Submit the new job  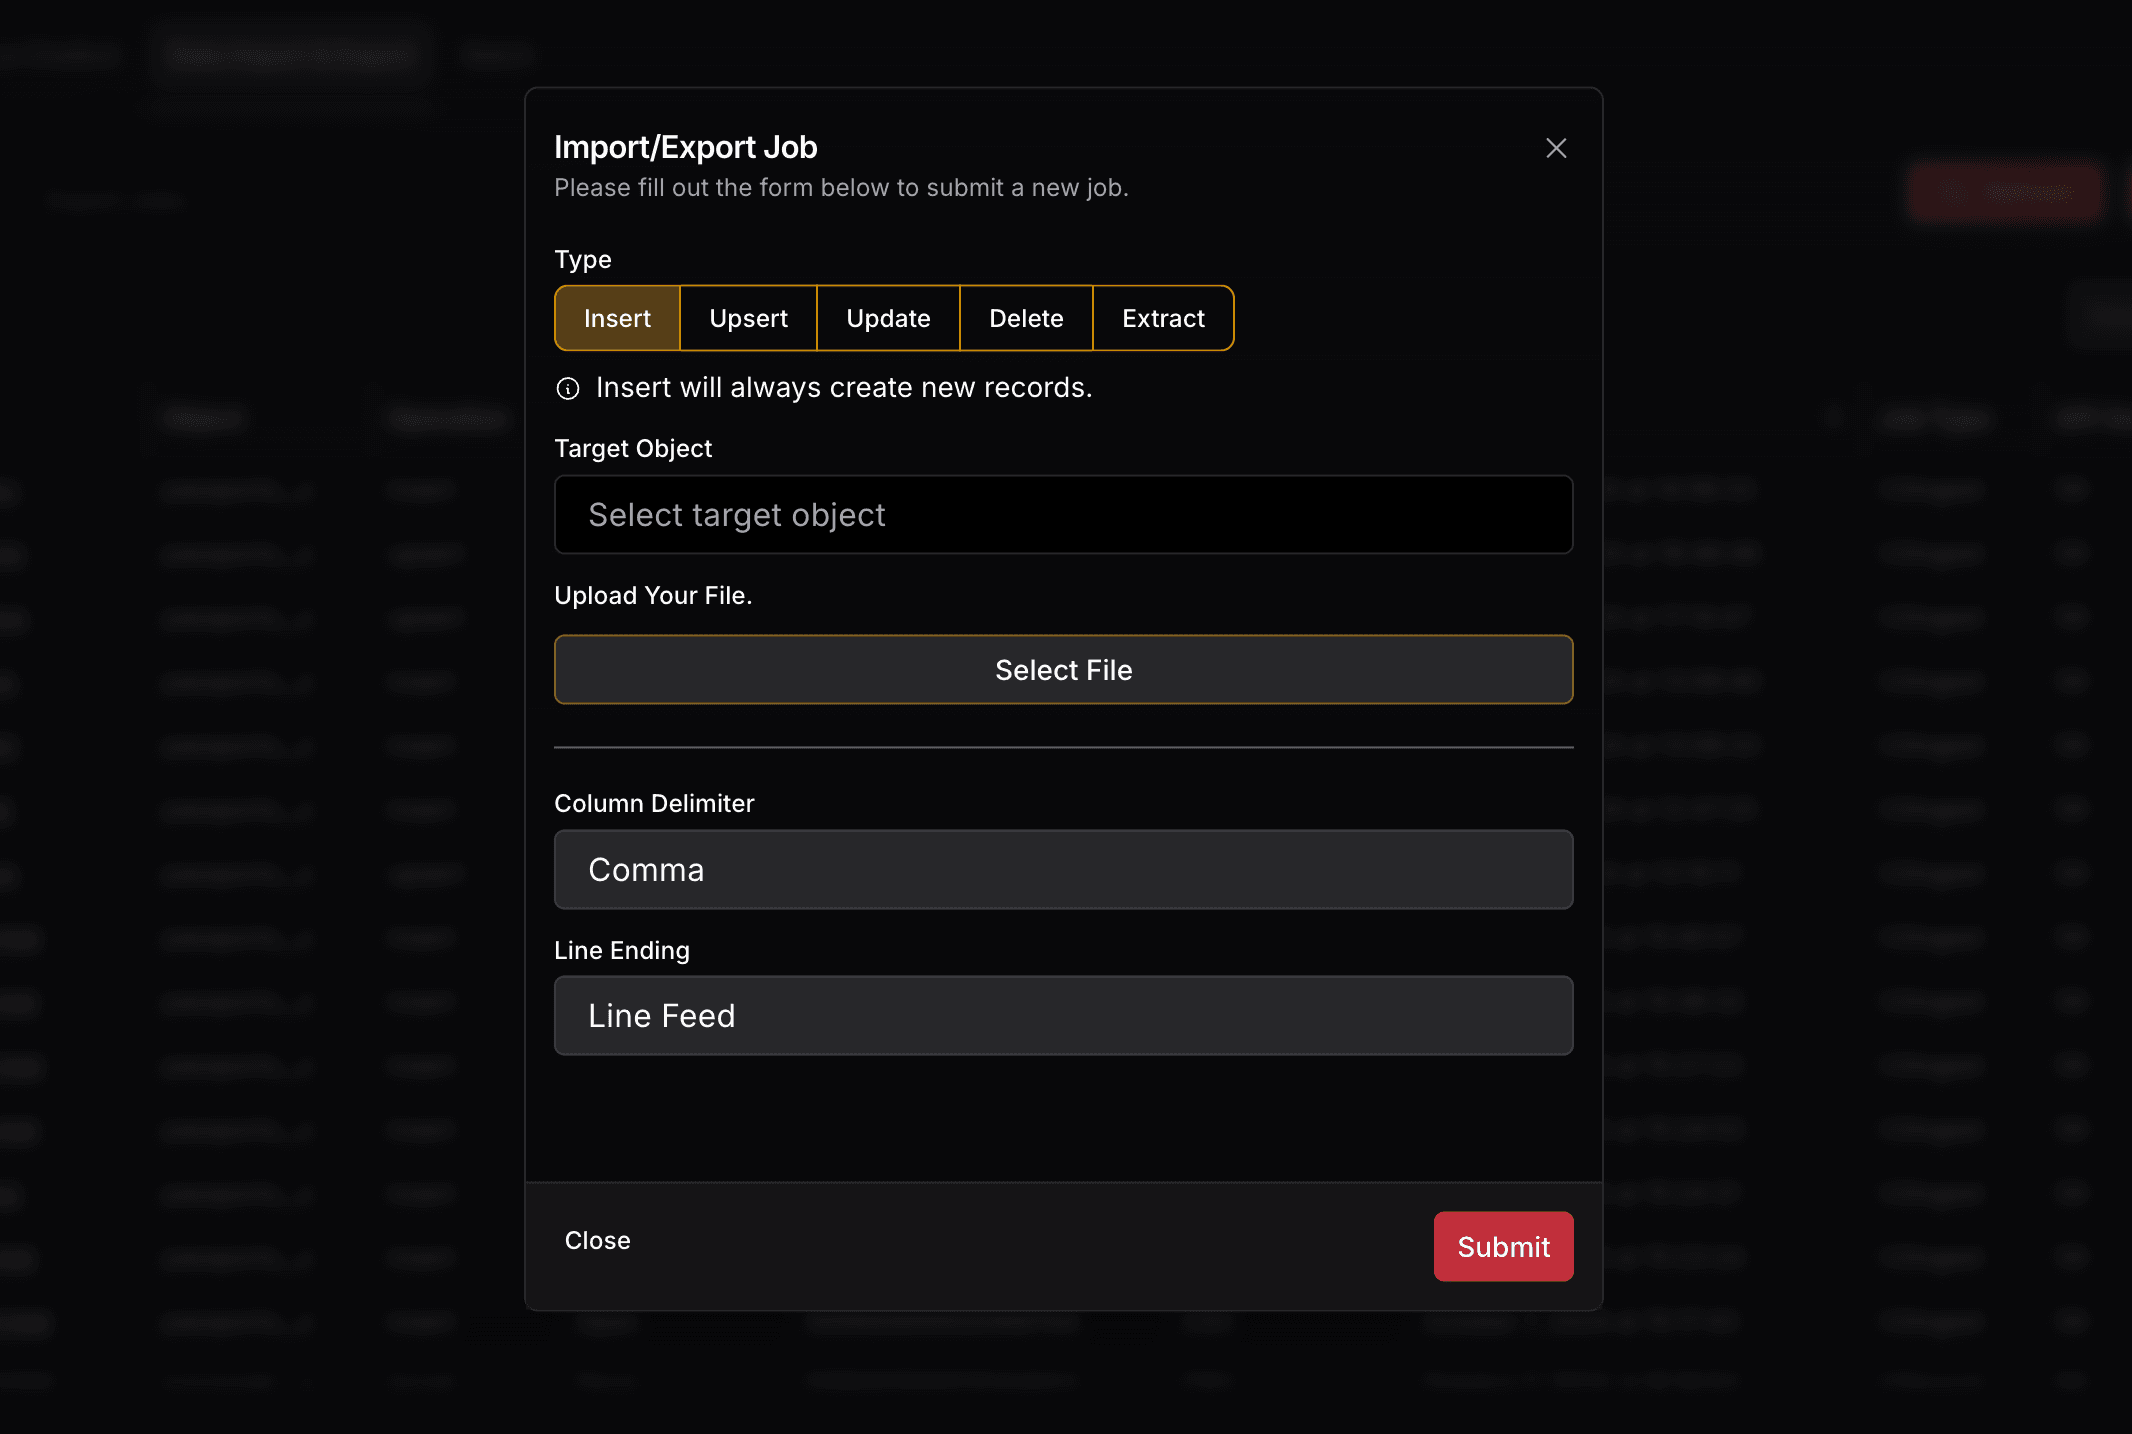[x=1503, y=1246]
